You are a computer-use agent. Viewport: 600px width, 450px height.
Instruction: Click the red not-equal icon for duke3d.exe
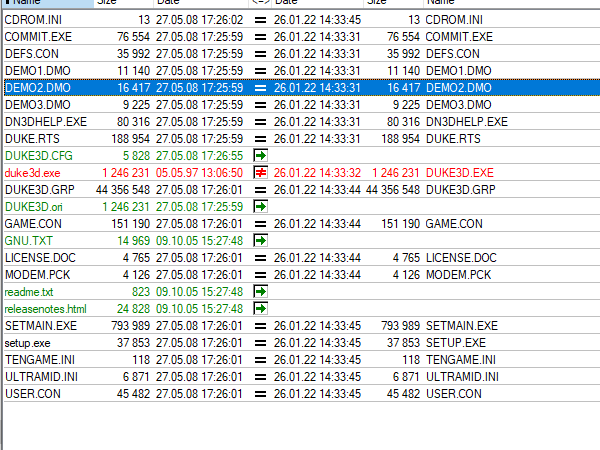coord(260,173)
